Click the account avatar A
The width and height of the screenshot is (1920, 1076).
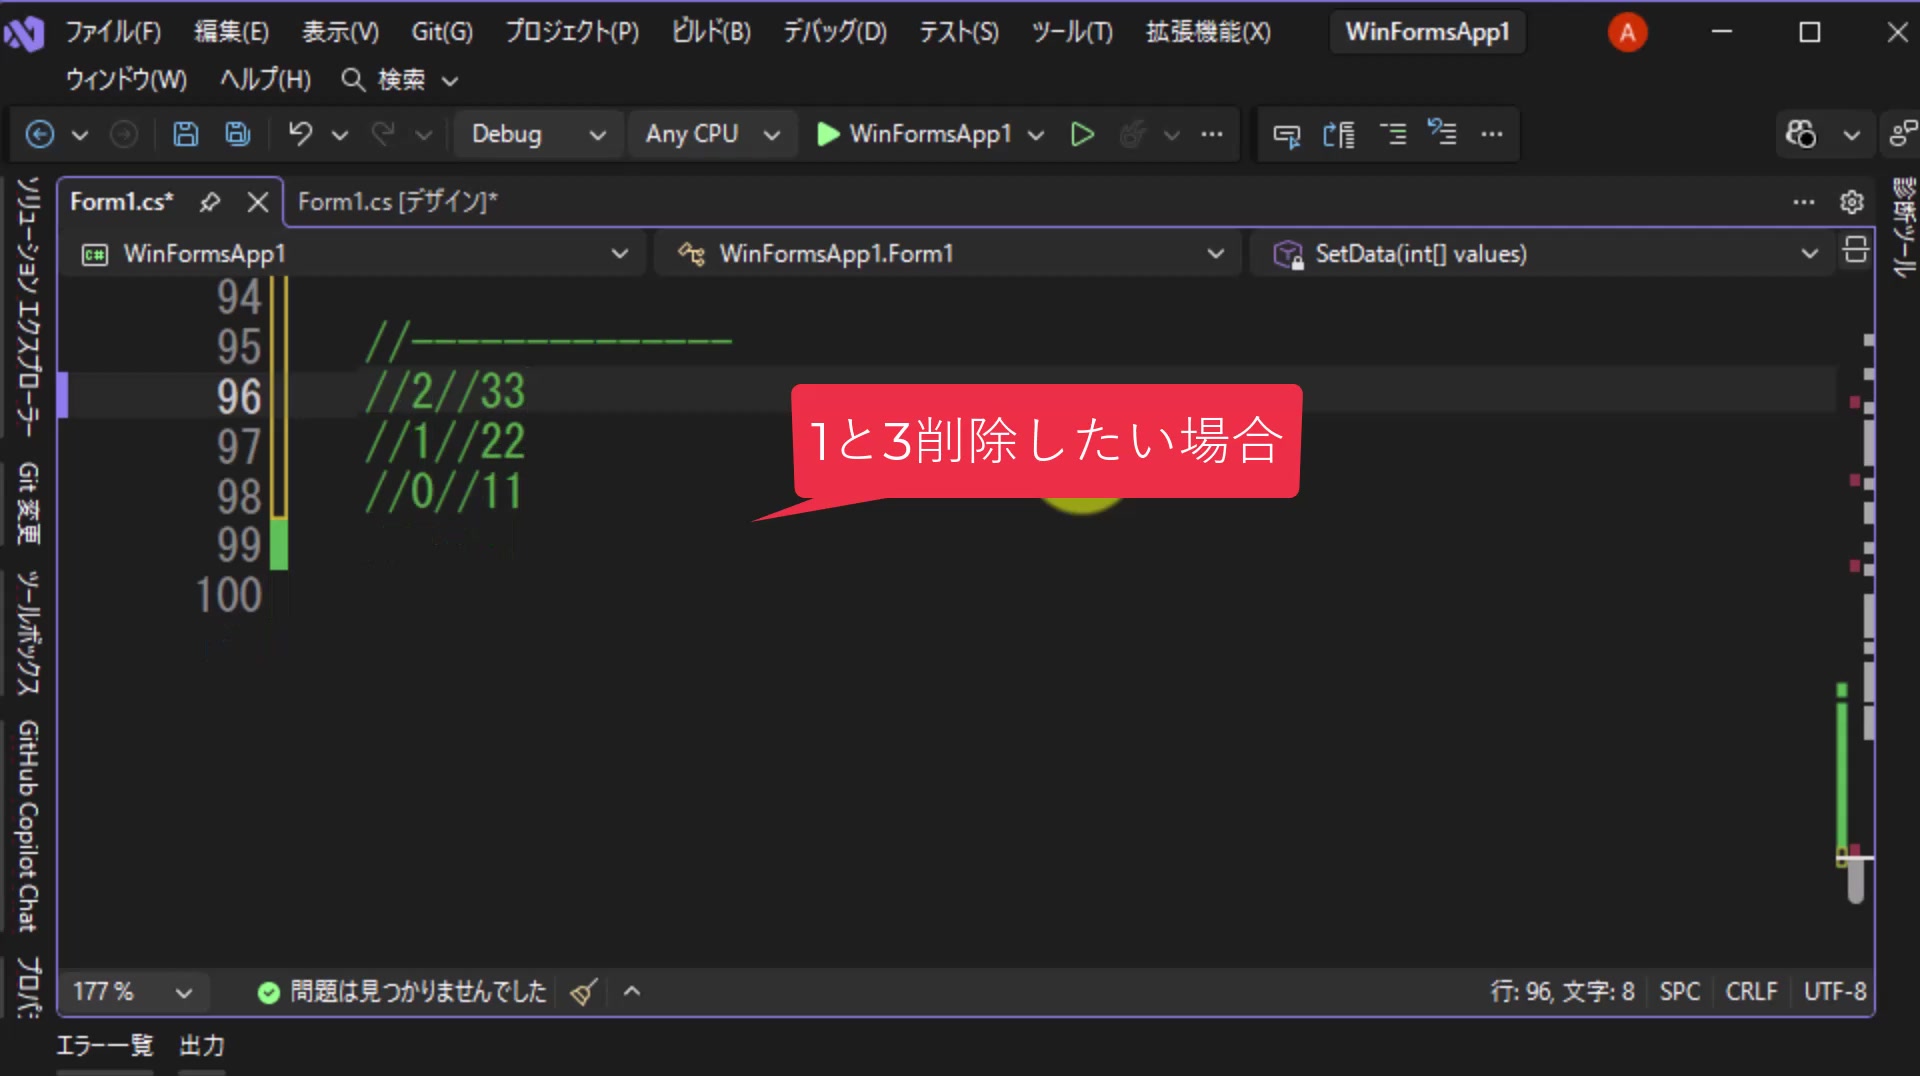pyautogui.click(x=1627, y=33)
